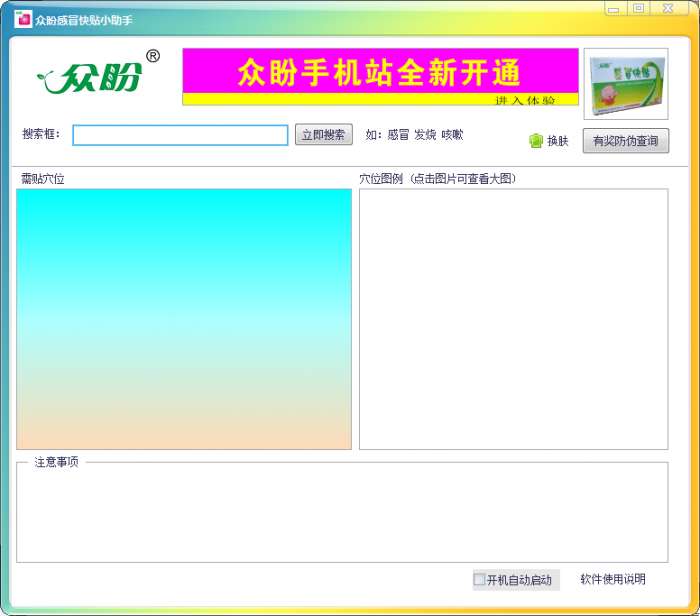This screenshot has height=616, width=700.
Task: Open the 有奖防伪查询 button
Action: click(626, 141)
